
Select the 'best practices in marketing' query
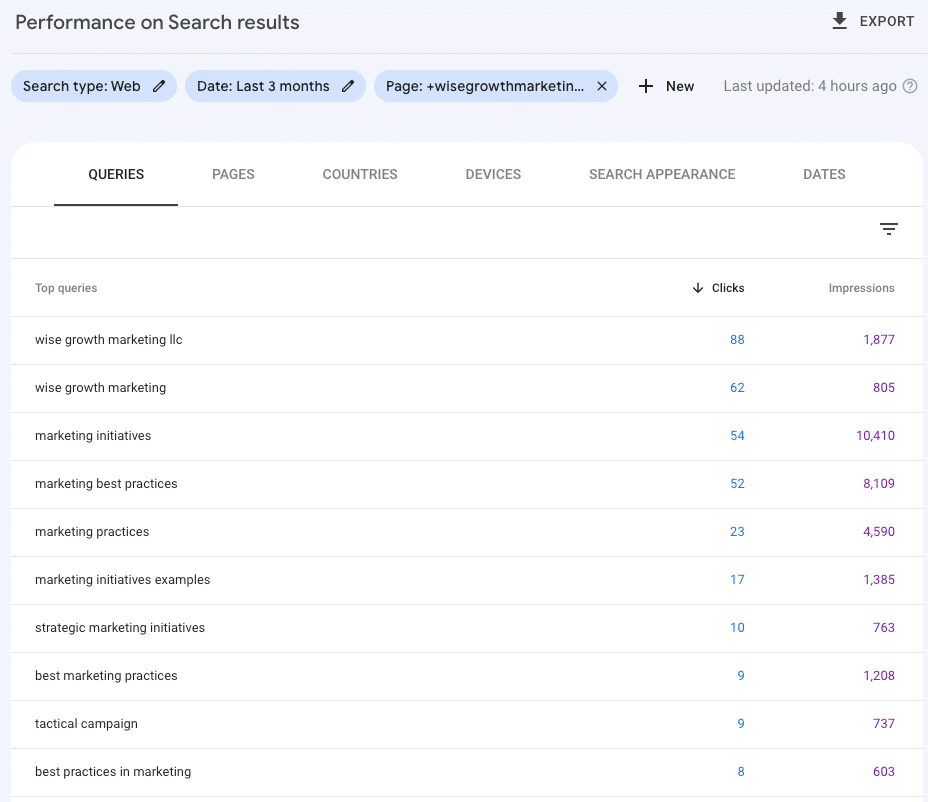(x=113, y=771)
